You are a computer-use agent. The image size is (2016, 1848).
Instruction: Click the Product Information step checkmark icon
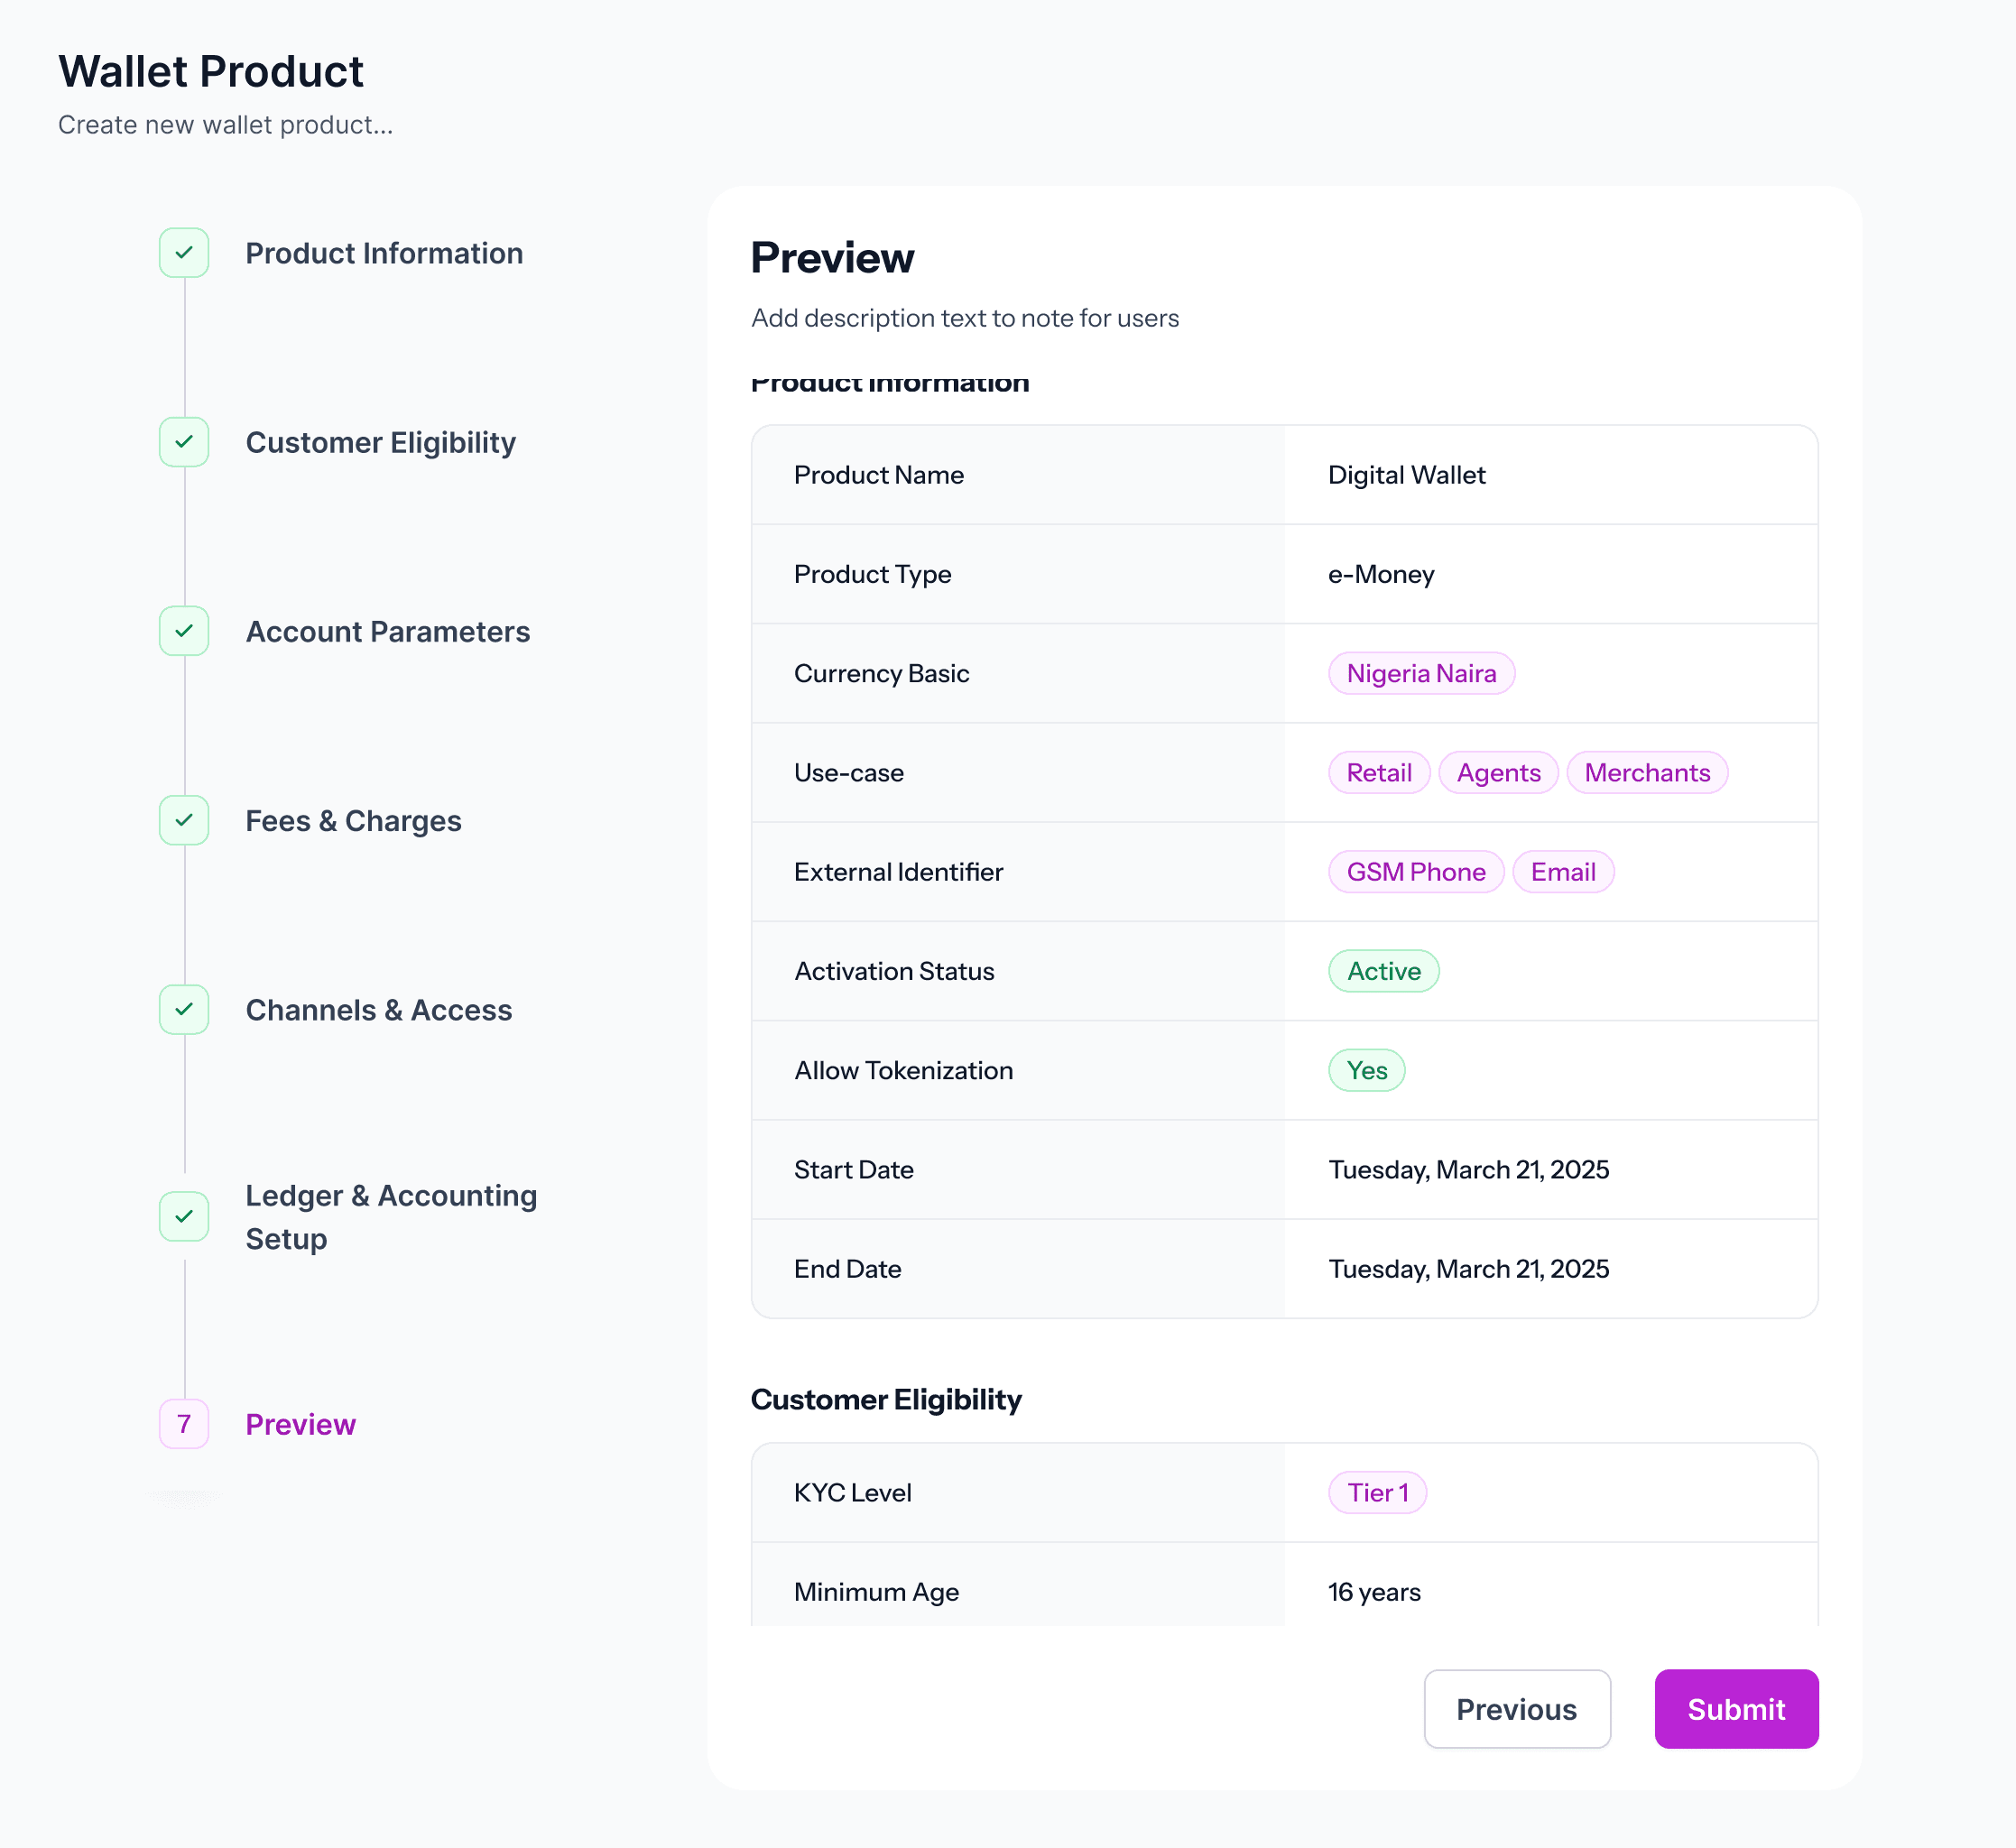coord(184,253)
